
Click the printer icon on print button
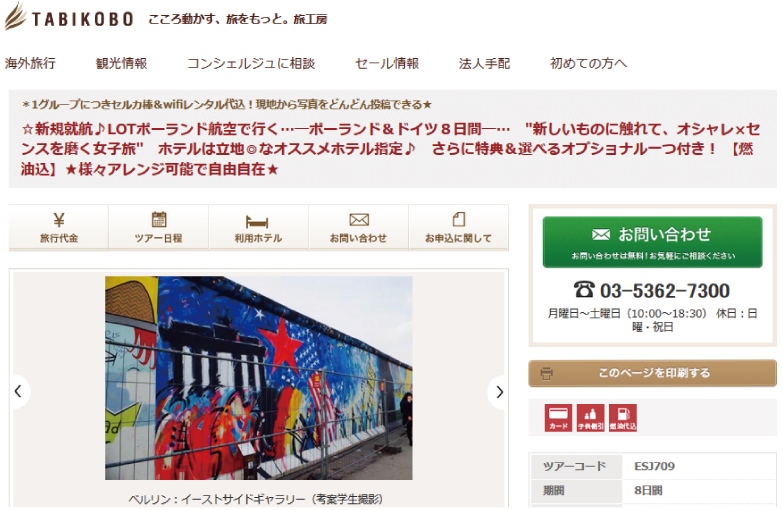(547, 373)
